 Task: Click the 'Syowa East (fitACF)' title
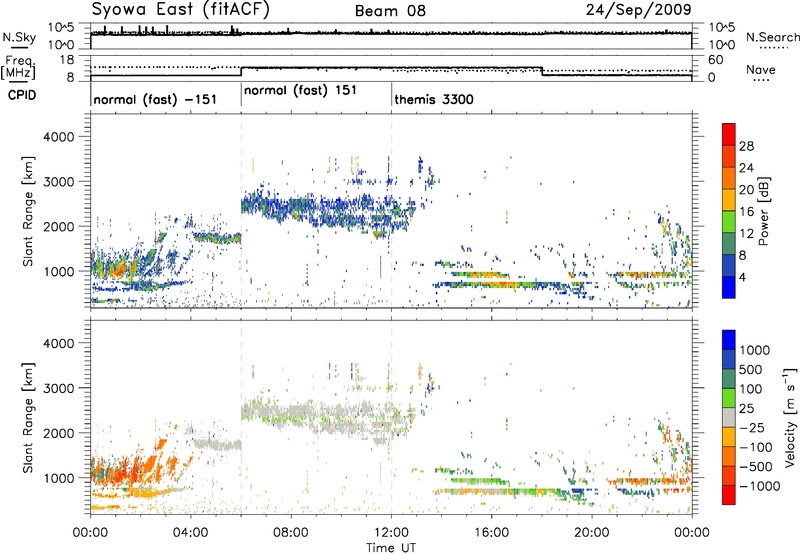point(180,10)
